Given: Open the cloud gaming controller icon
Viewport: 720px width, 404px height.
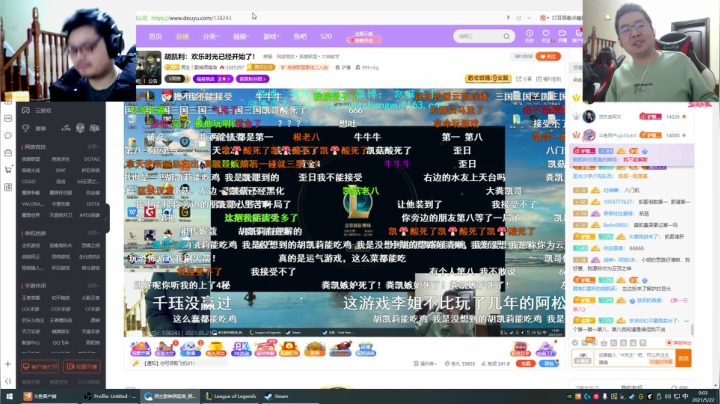Looking at the screenshot, I should 26,110.
